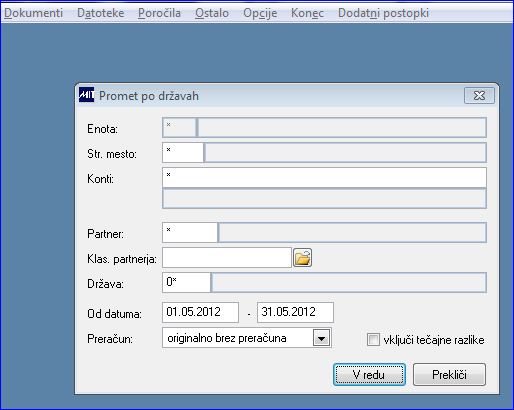Confirm with the V redu button
The image size is (514, 410).
click(x=369, y=375)
